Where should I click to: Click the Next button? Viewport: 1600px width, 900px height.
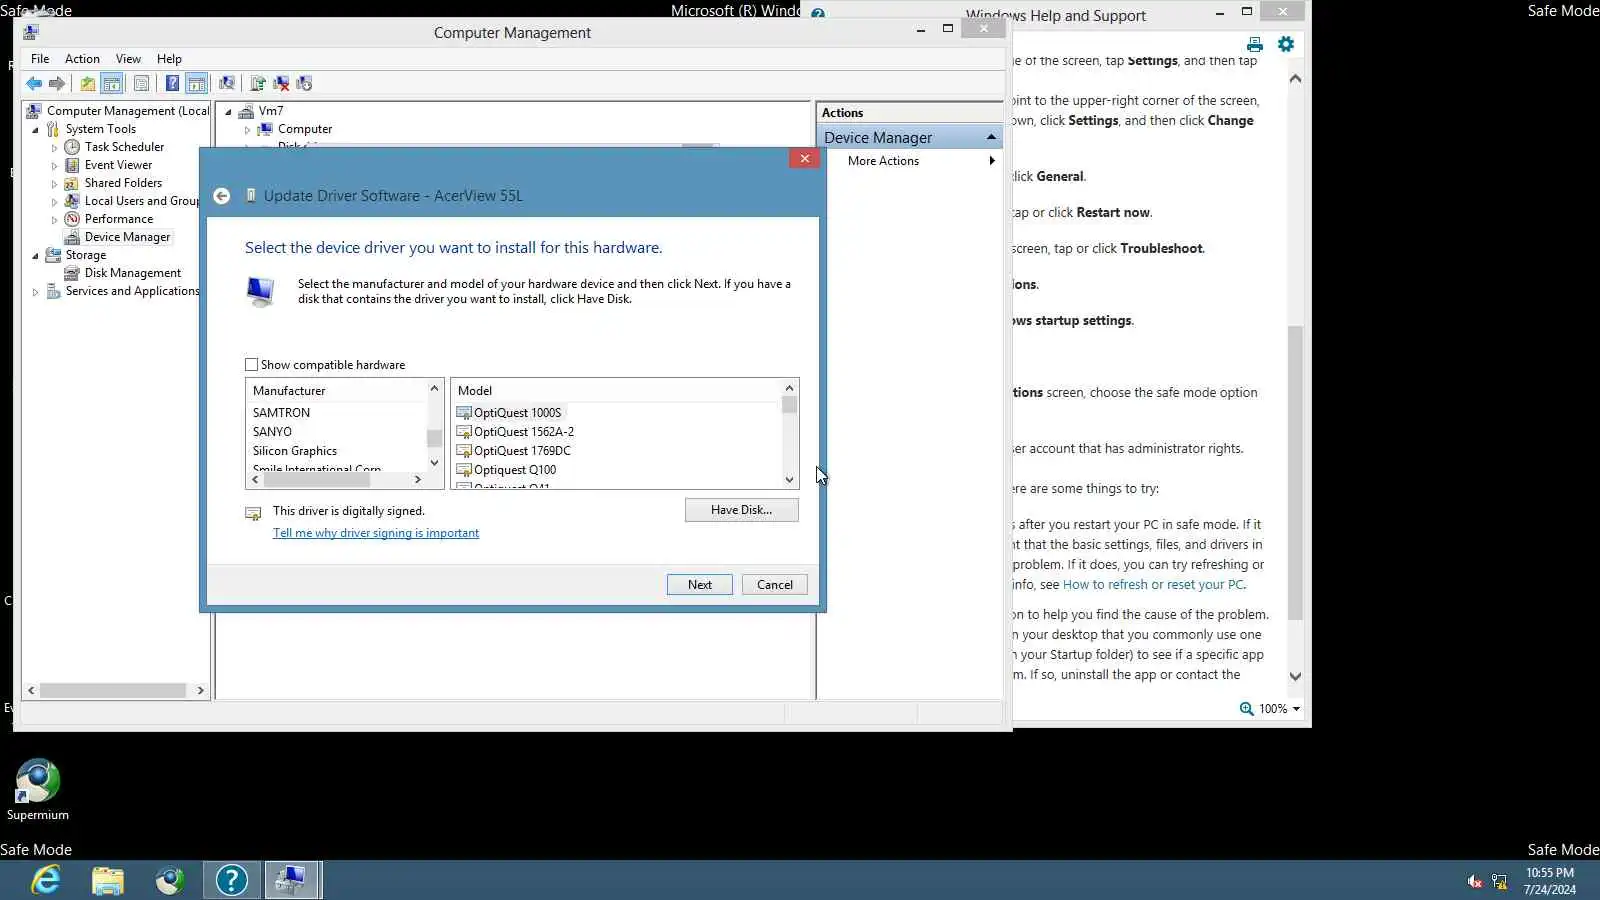700,585
